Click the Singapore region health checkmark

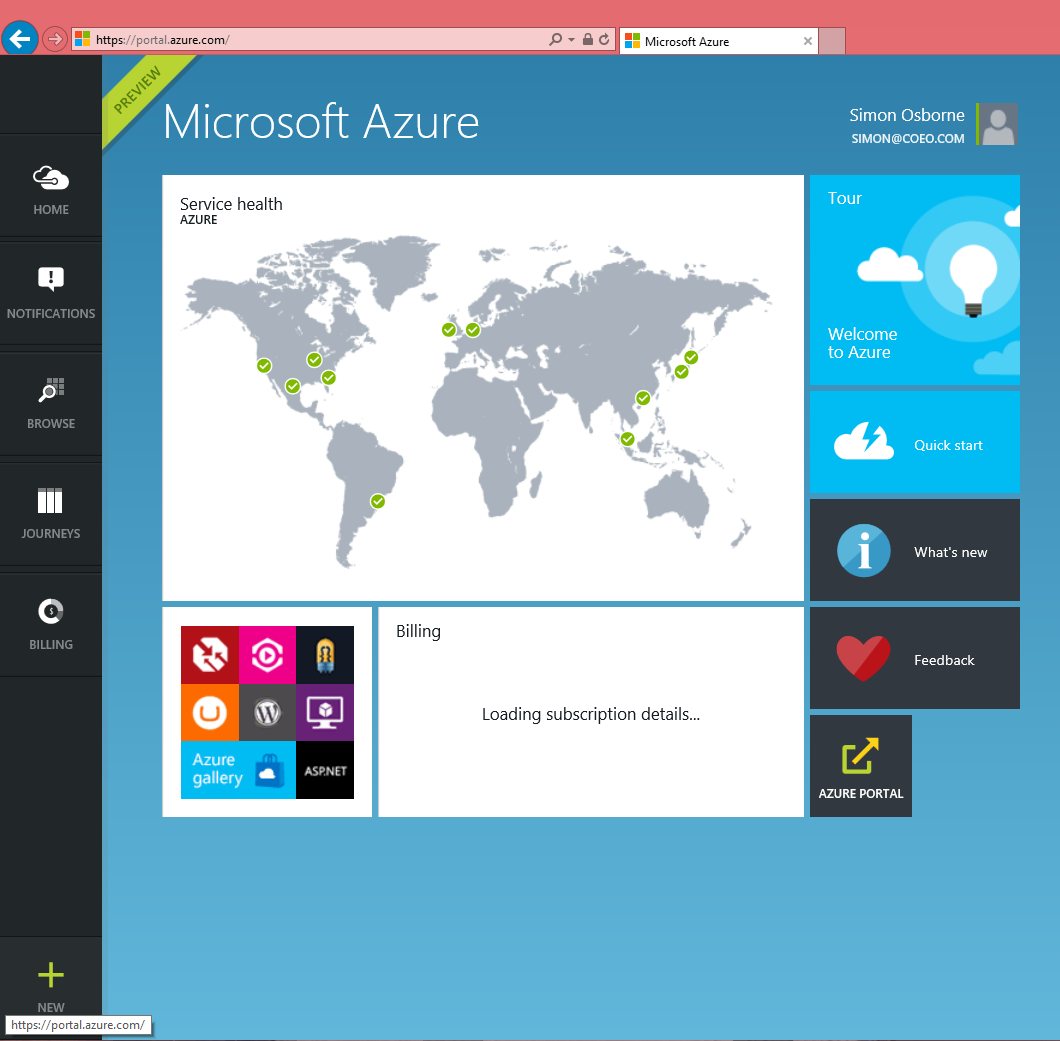coord(628,439)
